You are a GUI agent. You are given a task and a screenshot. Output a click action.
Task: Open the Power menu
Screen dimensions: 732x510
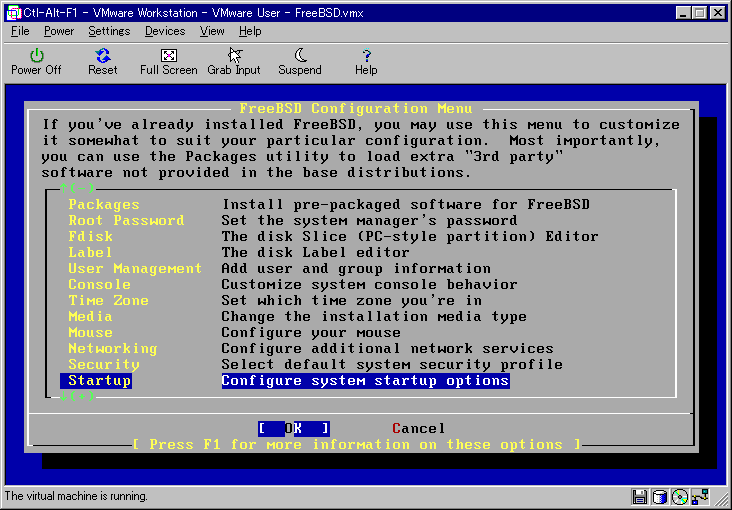point(59,31)
